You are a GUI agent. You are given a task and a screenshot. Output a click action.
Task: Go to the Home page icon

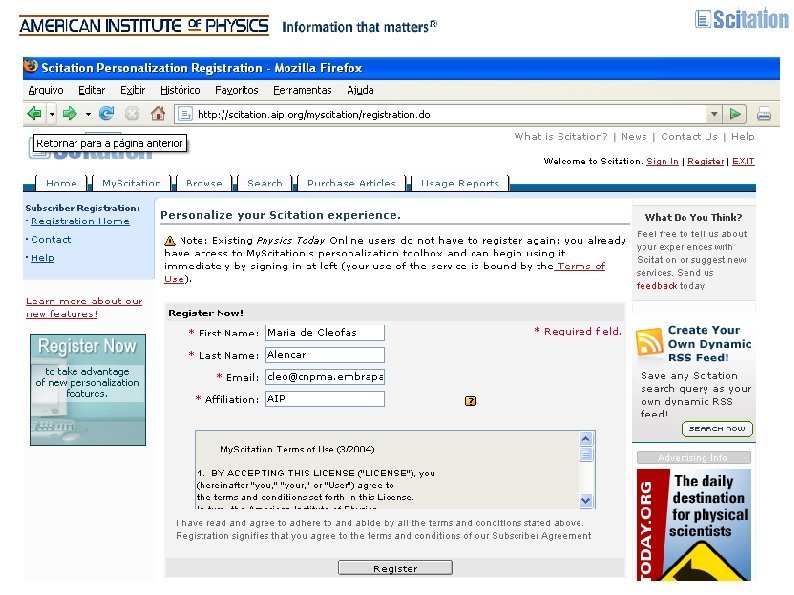coord(158,113)
